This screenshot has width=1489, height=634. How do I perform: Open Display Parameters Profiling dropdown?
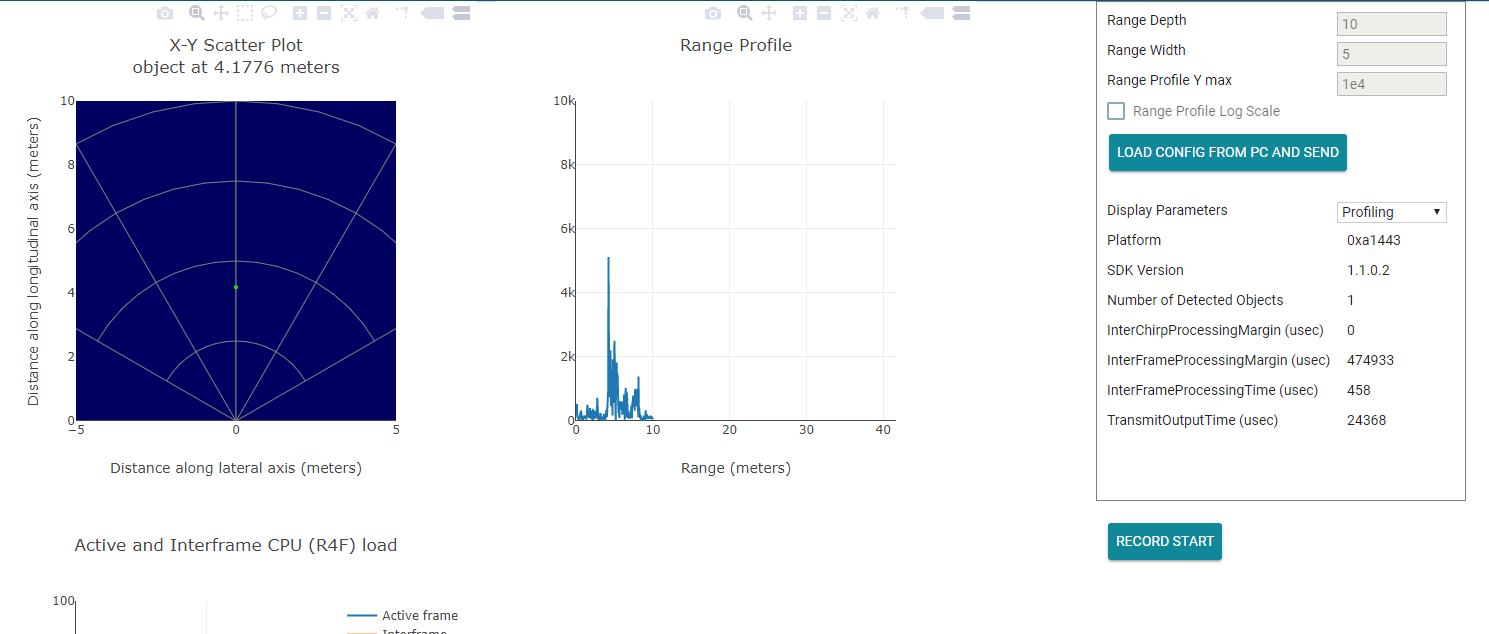click(1392, 212)
